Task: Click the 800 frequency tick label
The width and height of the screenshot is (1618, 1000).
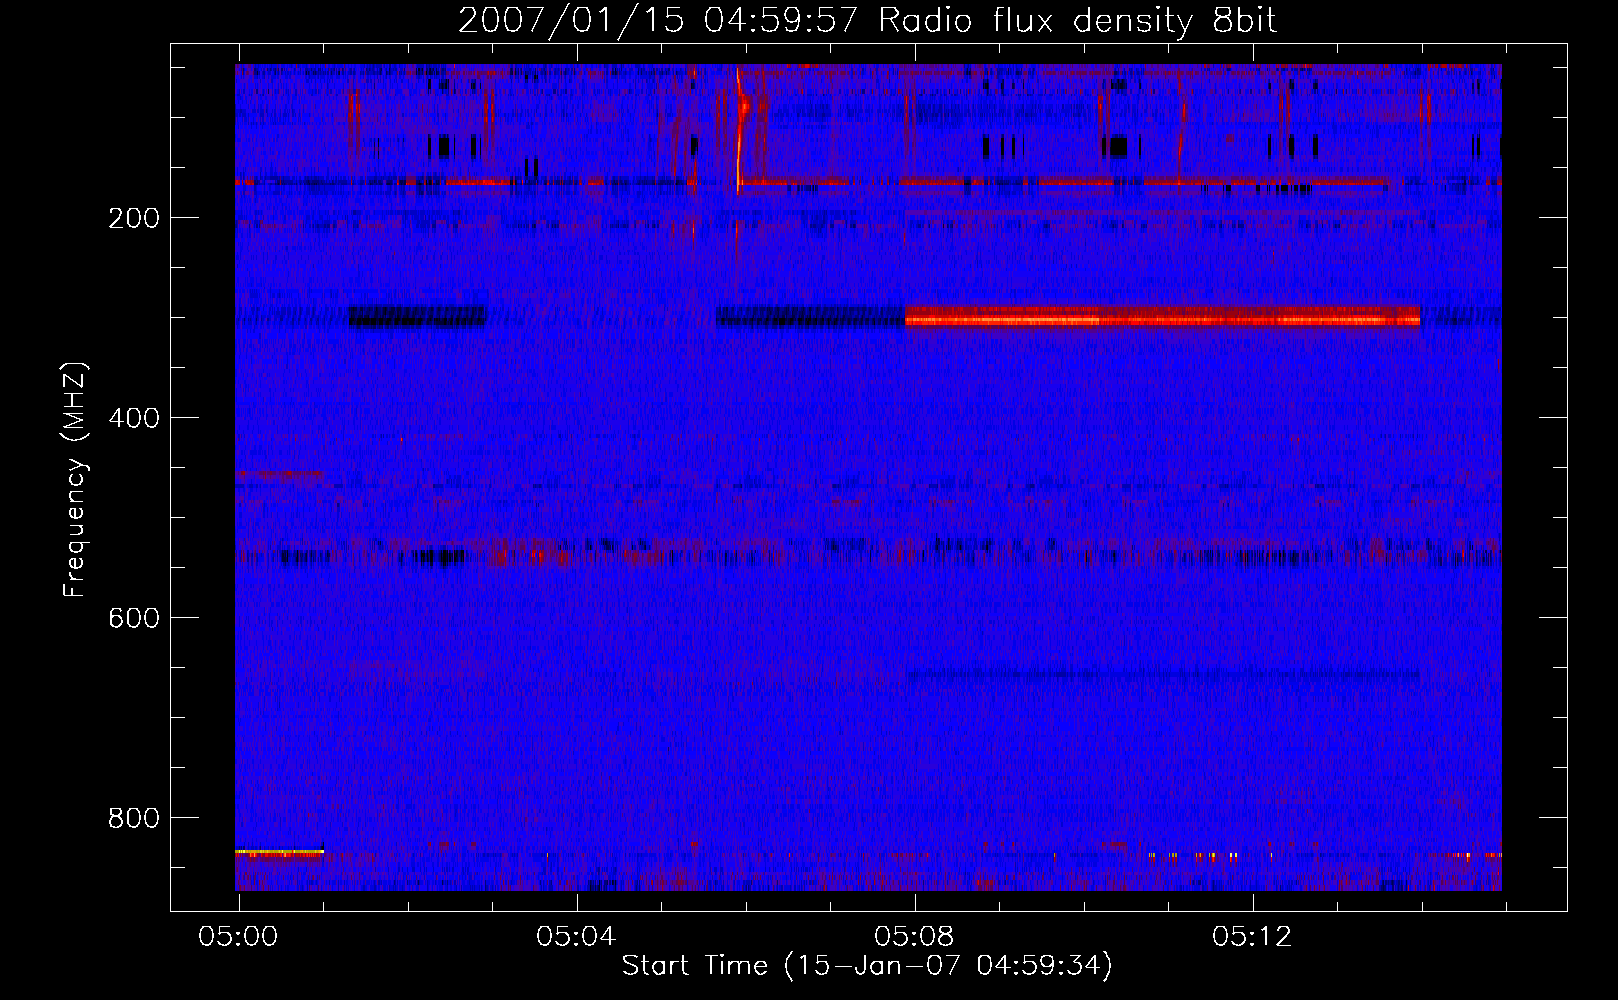Action: pos(133,819)
